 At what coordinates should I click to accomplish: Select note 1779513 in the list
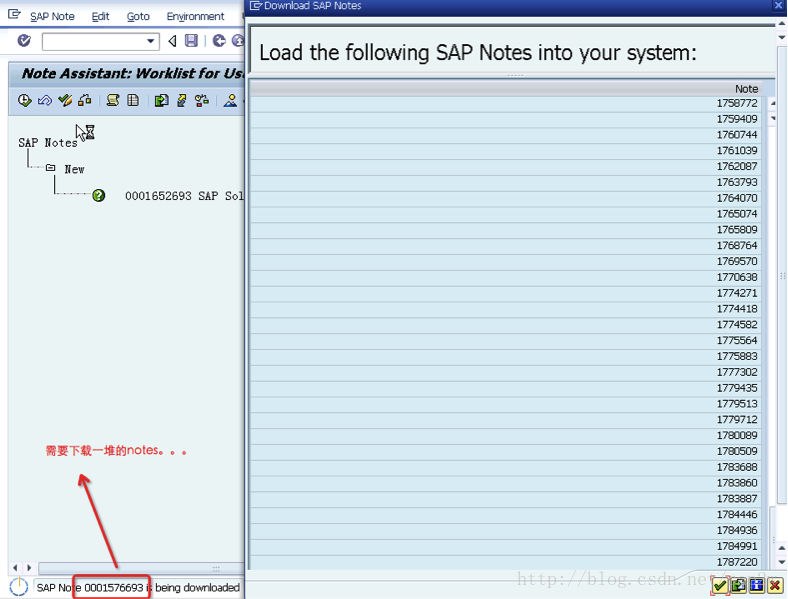(506, 404)
